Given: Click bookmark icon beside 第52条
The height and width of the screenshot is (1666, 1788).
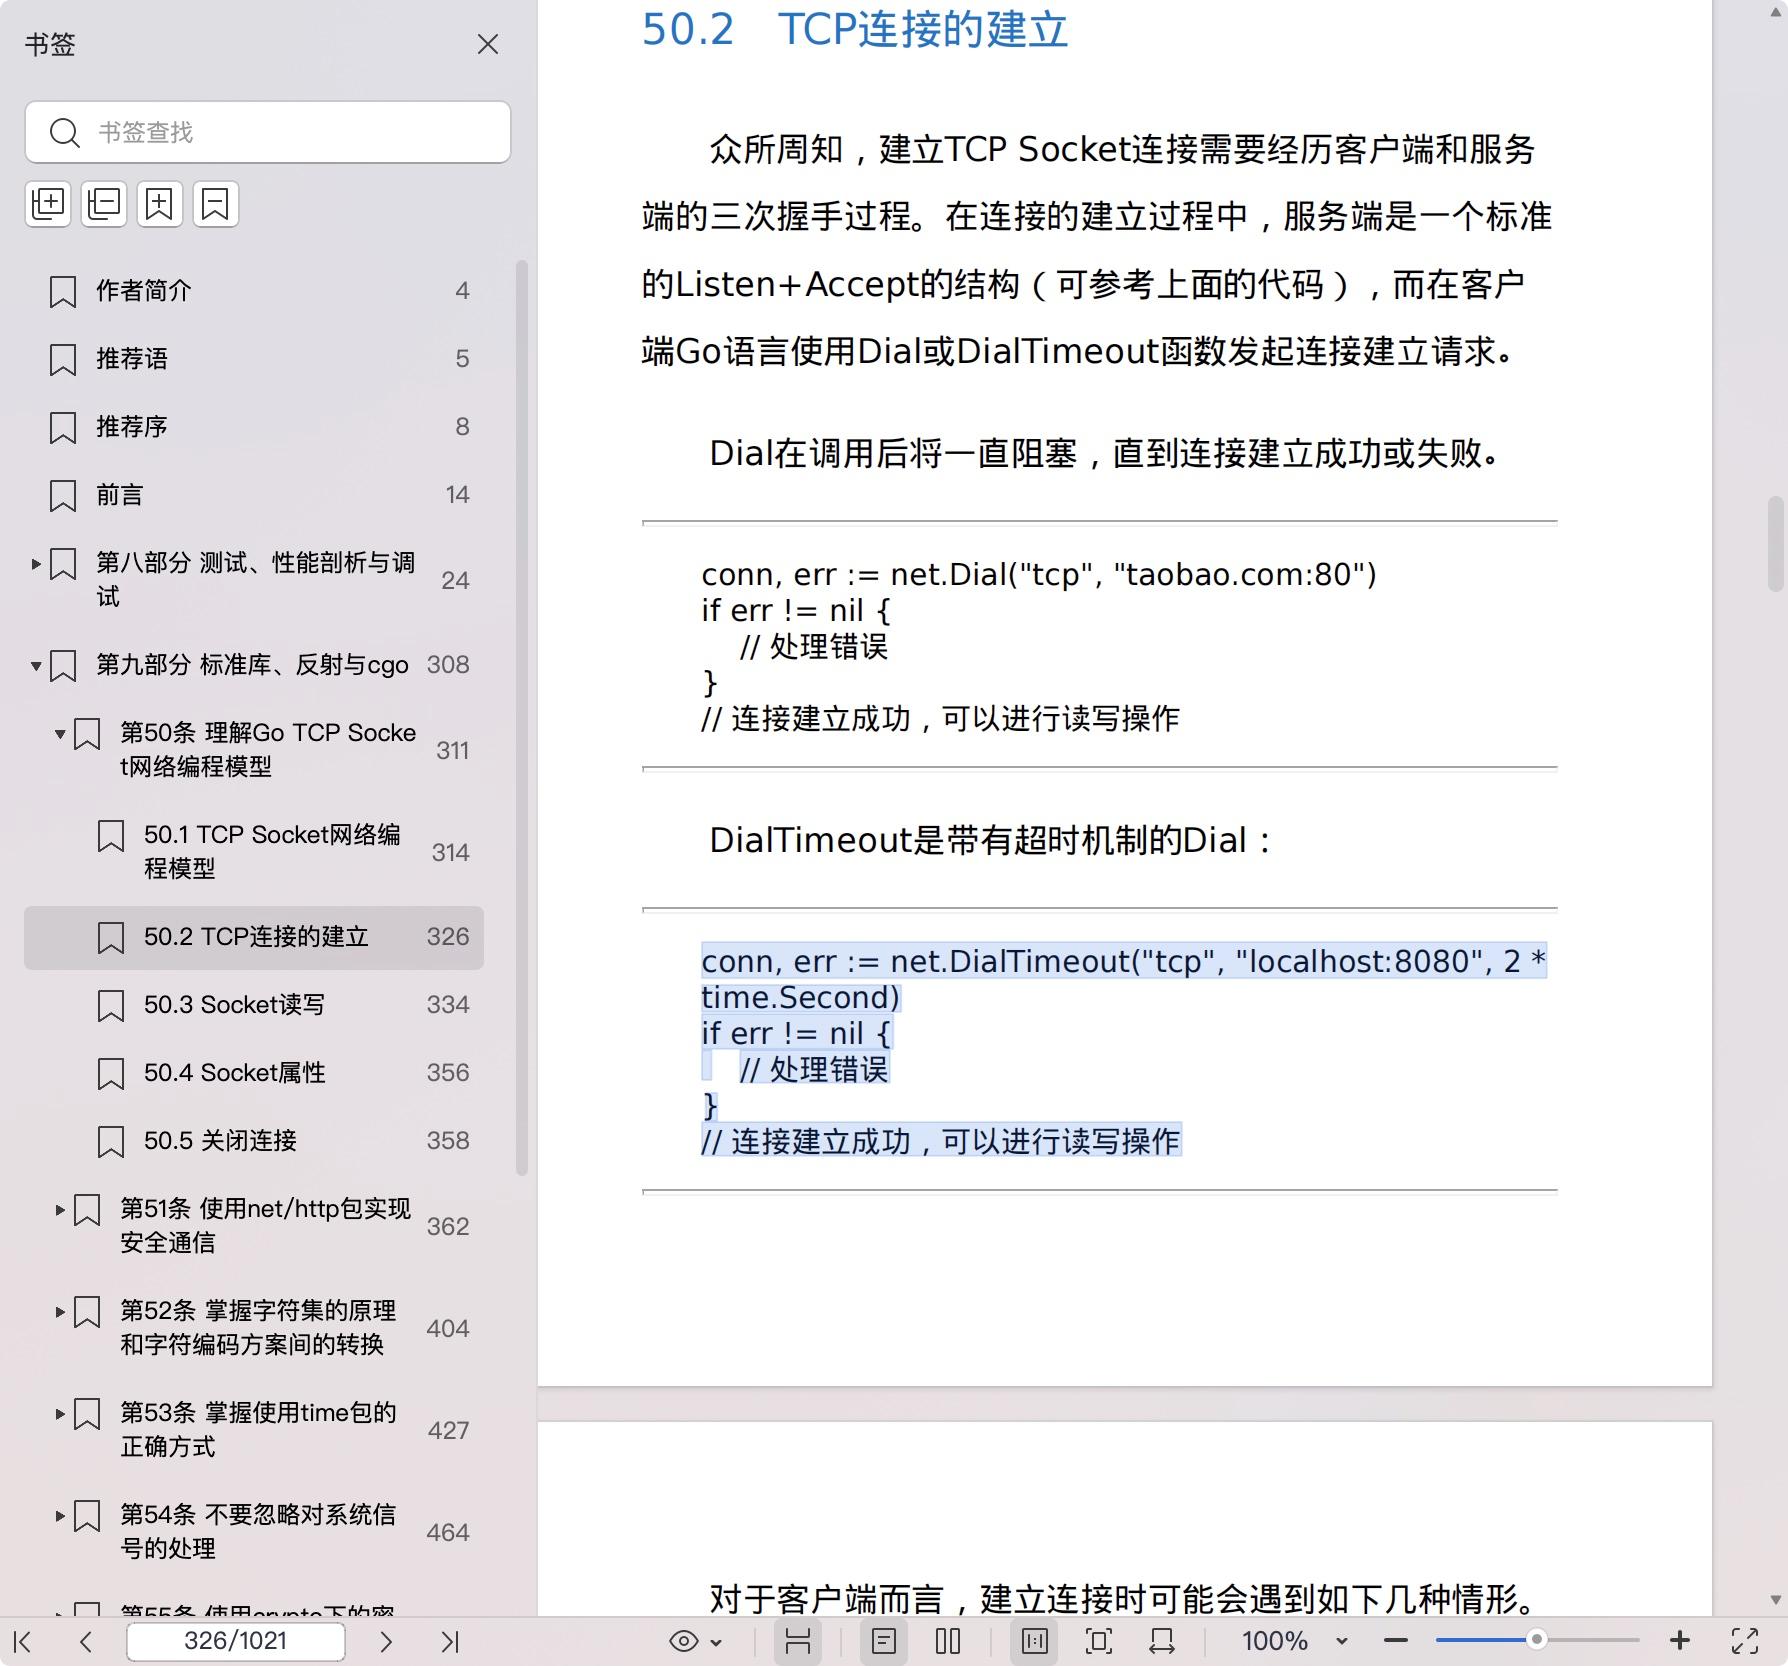Looking at the screenshot, I should [87, 1312].
